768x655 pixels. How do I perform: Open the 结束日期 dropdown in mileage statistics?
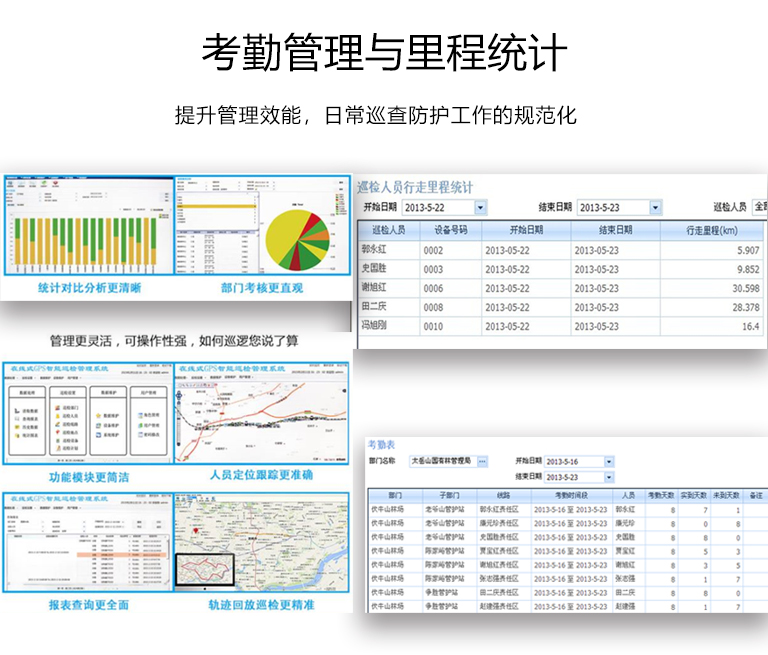655,207
